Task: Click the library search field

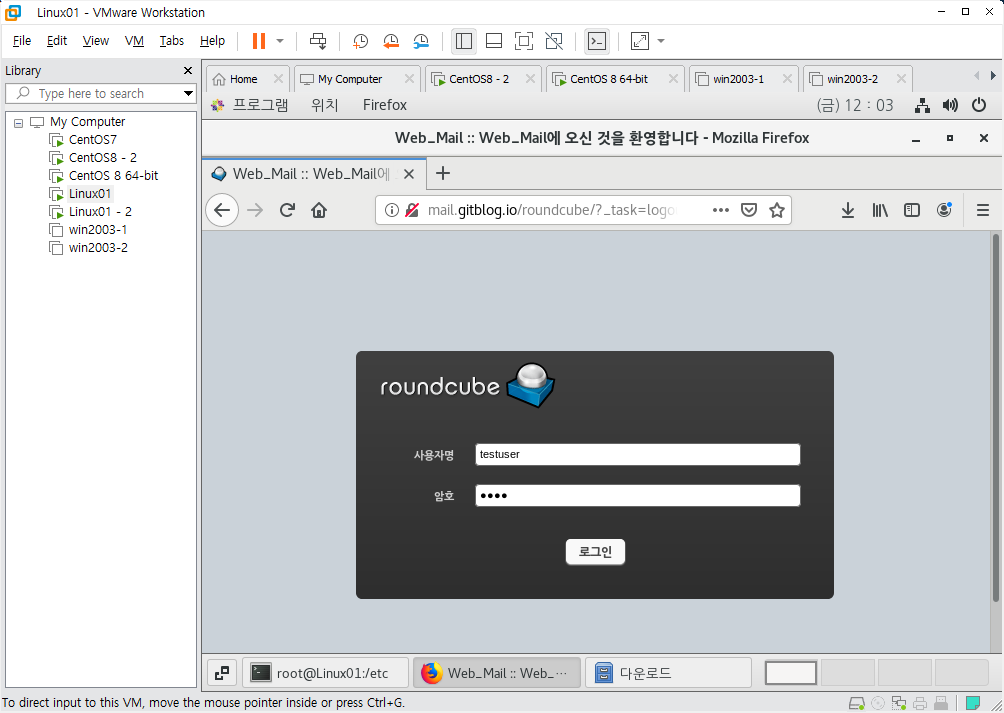Action: 101,93
